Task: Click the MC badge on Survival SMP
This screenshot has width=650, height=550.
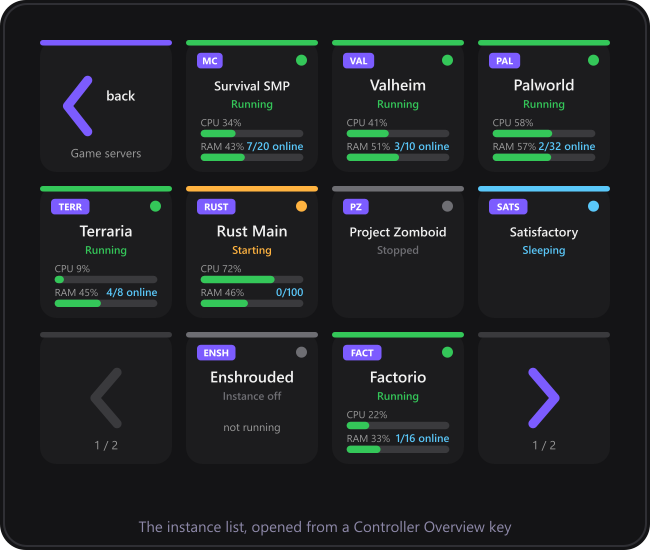Action: (x=210, y=61)
